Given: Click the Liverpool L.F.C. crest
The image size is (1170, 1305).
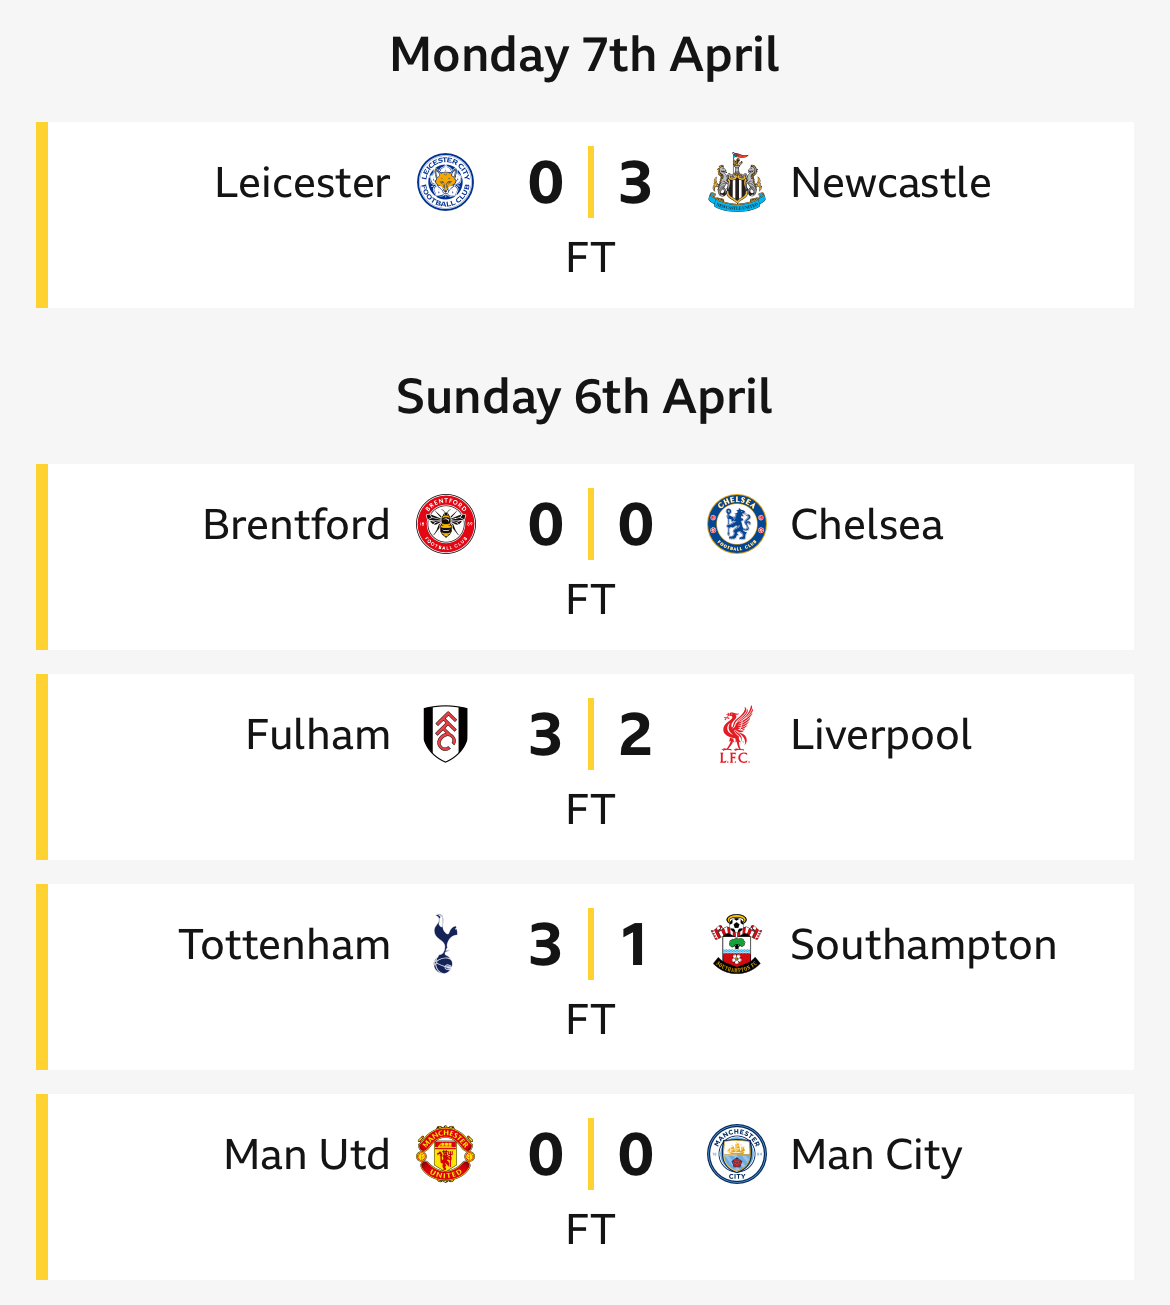Looking at the screenshot, I should pyautogui.click(x=737, y=735).
